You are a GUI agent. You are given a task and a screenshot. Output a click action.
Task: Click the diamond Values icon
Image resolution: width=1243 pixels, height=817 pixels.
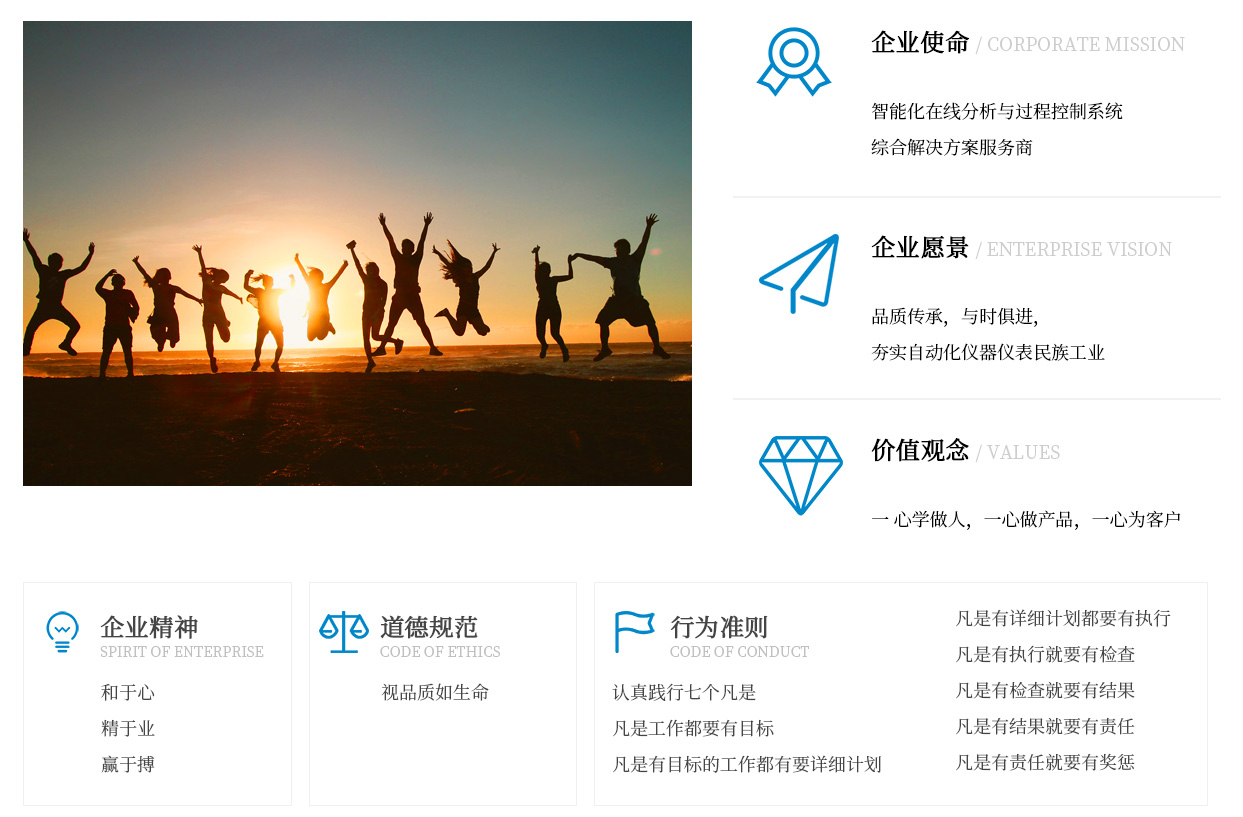800,475
